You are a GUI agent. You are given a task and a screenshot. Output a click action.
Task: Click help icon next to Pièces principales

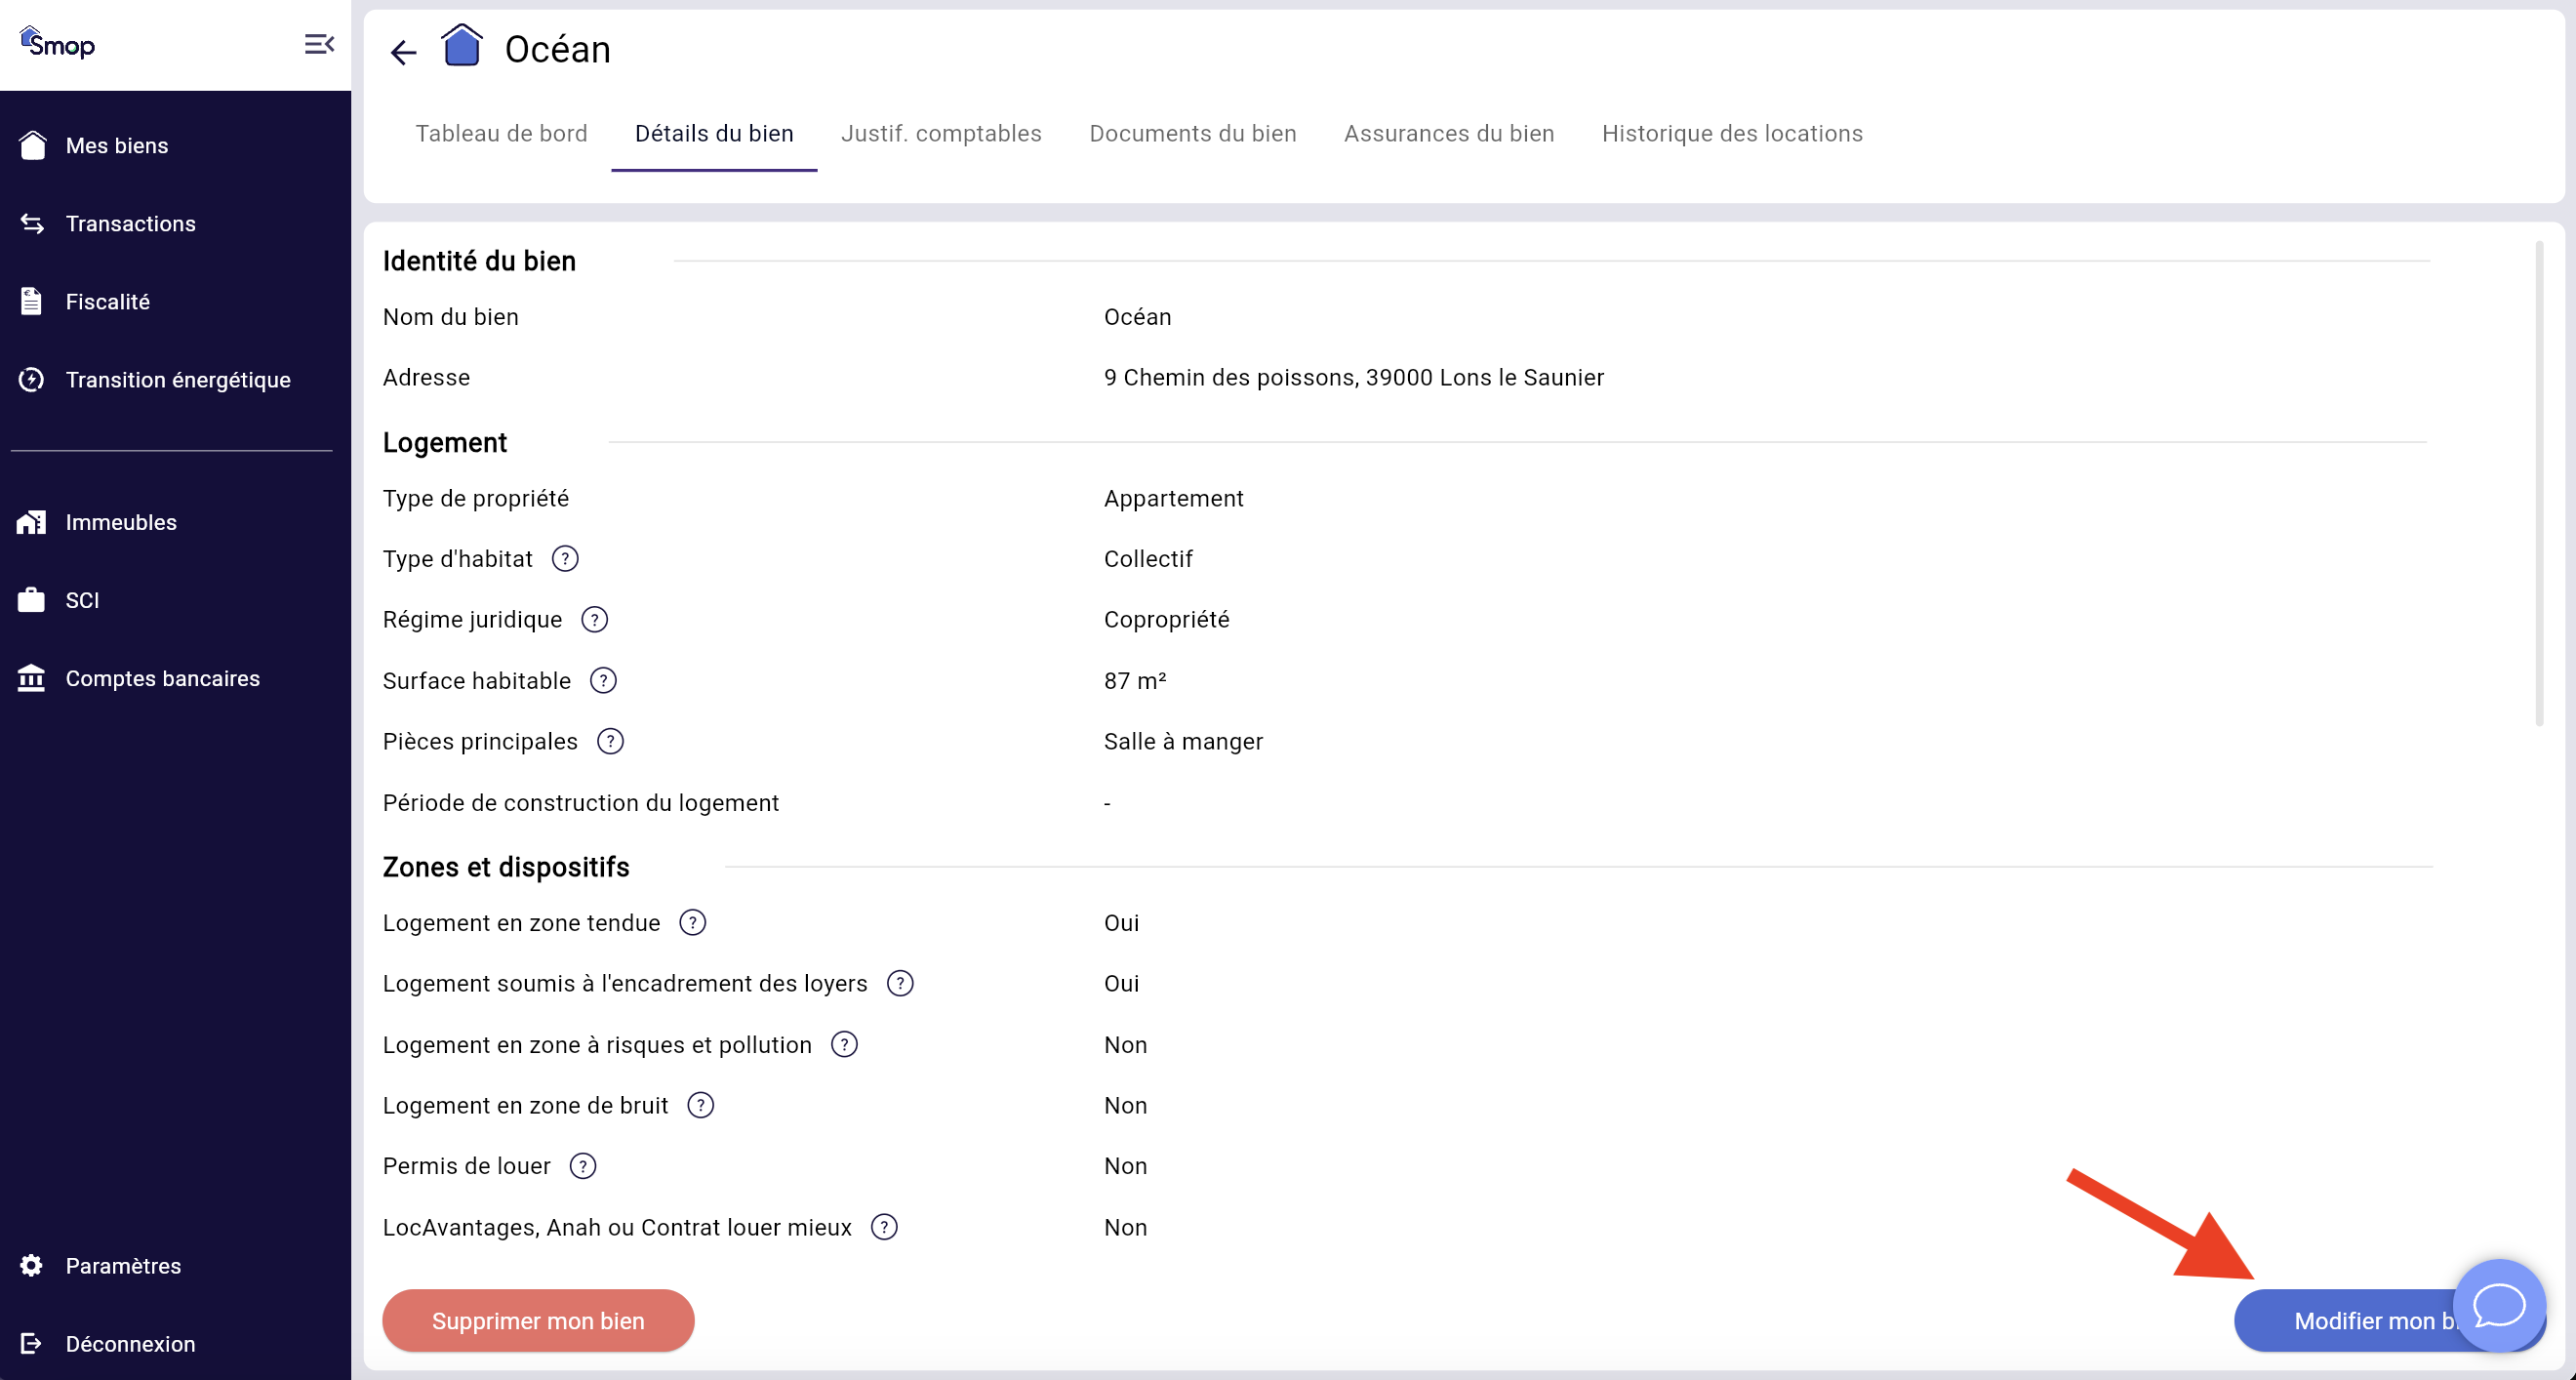pyautogui.click(x=610, y=741)
